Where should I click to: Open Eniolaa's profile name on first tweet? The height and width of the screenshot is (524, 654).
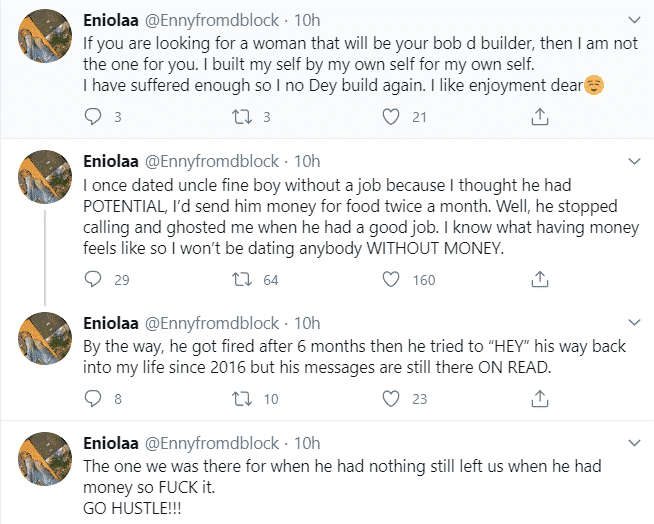point(111,20)
